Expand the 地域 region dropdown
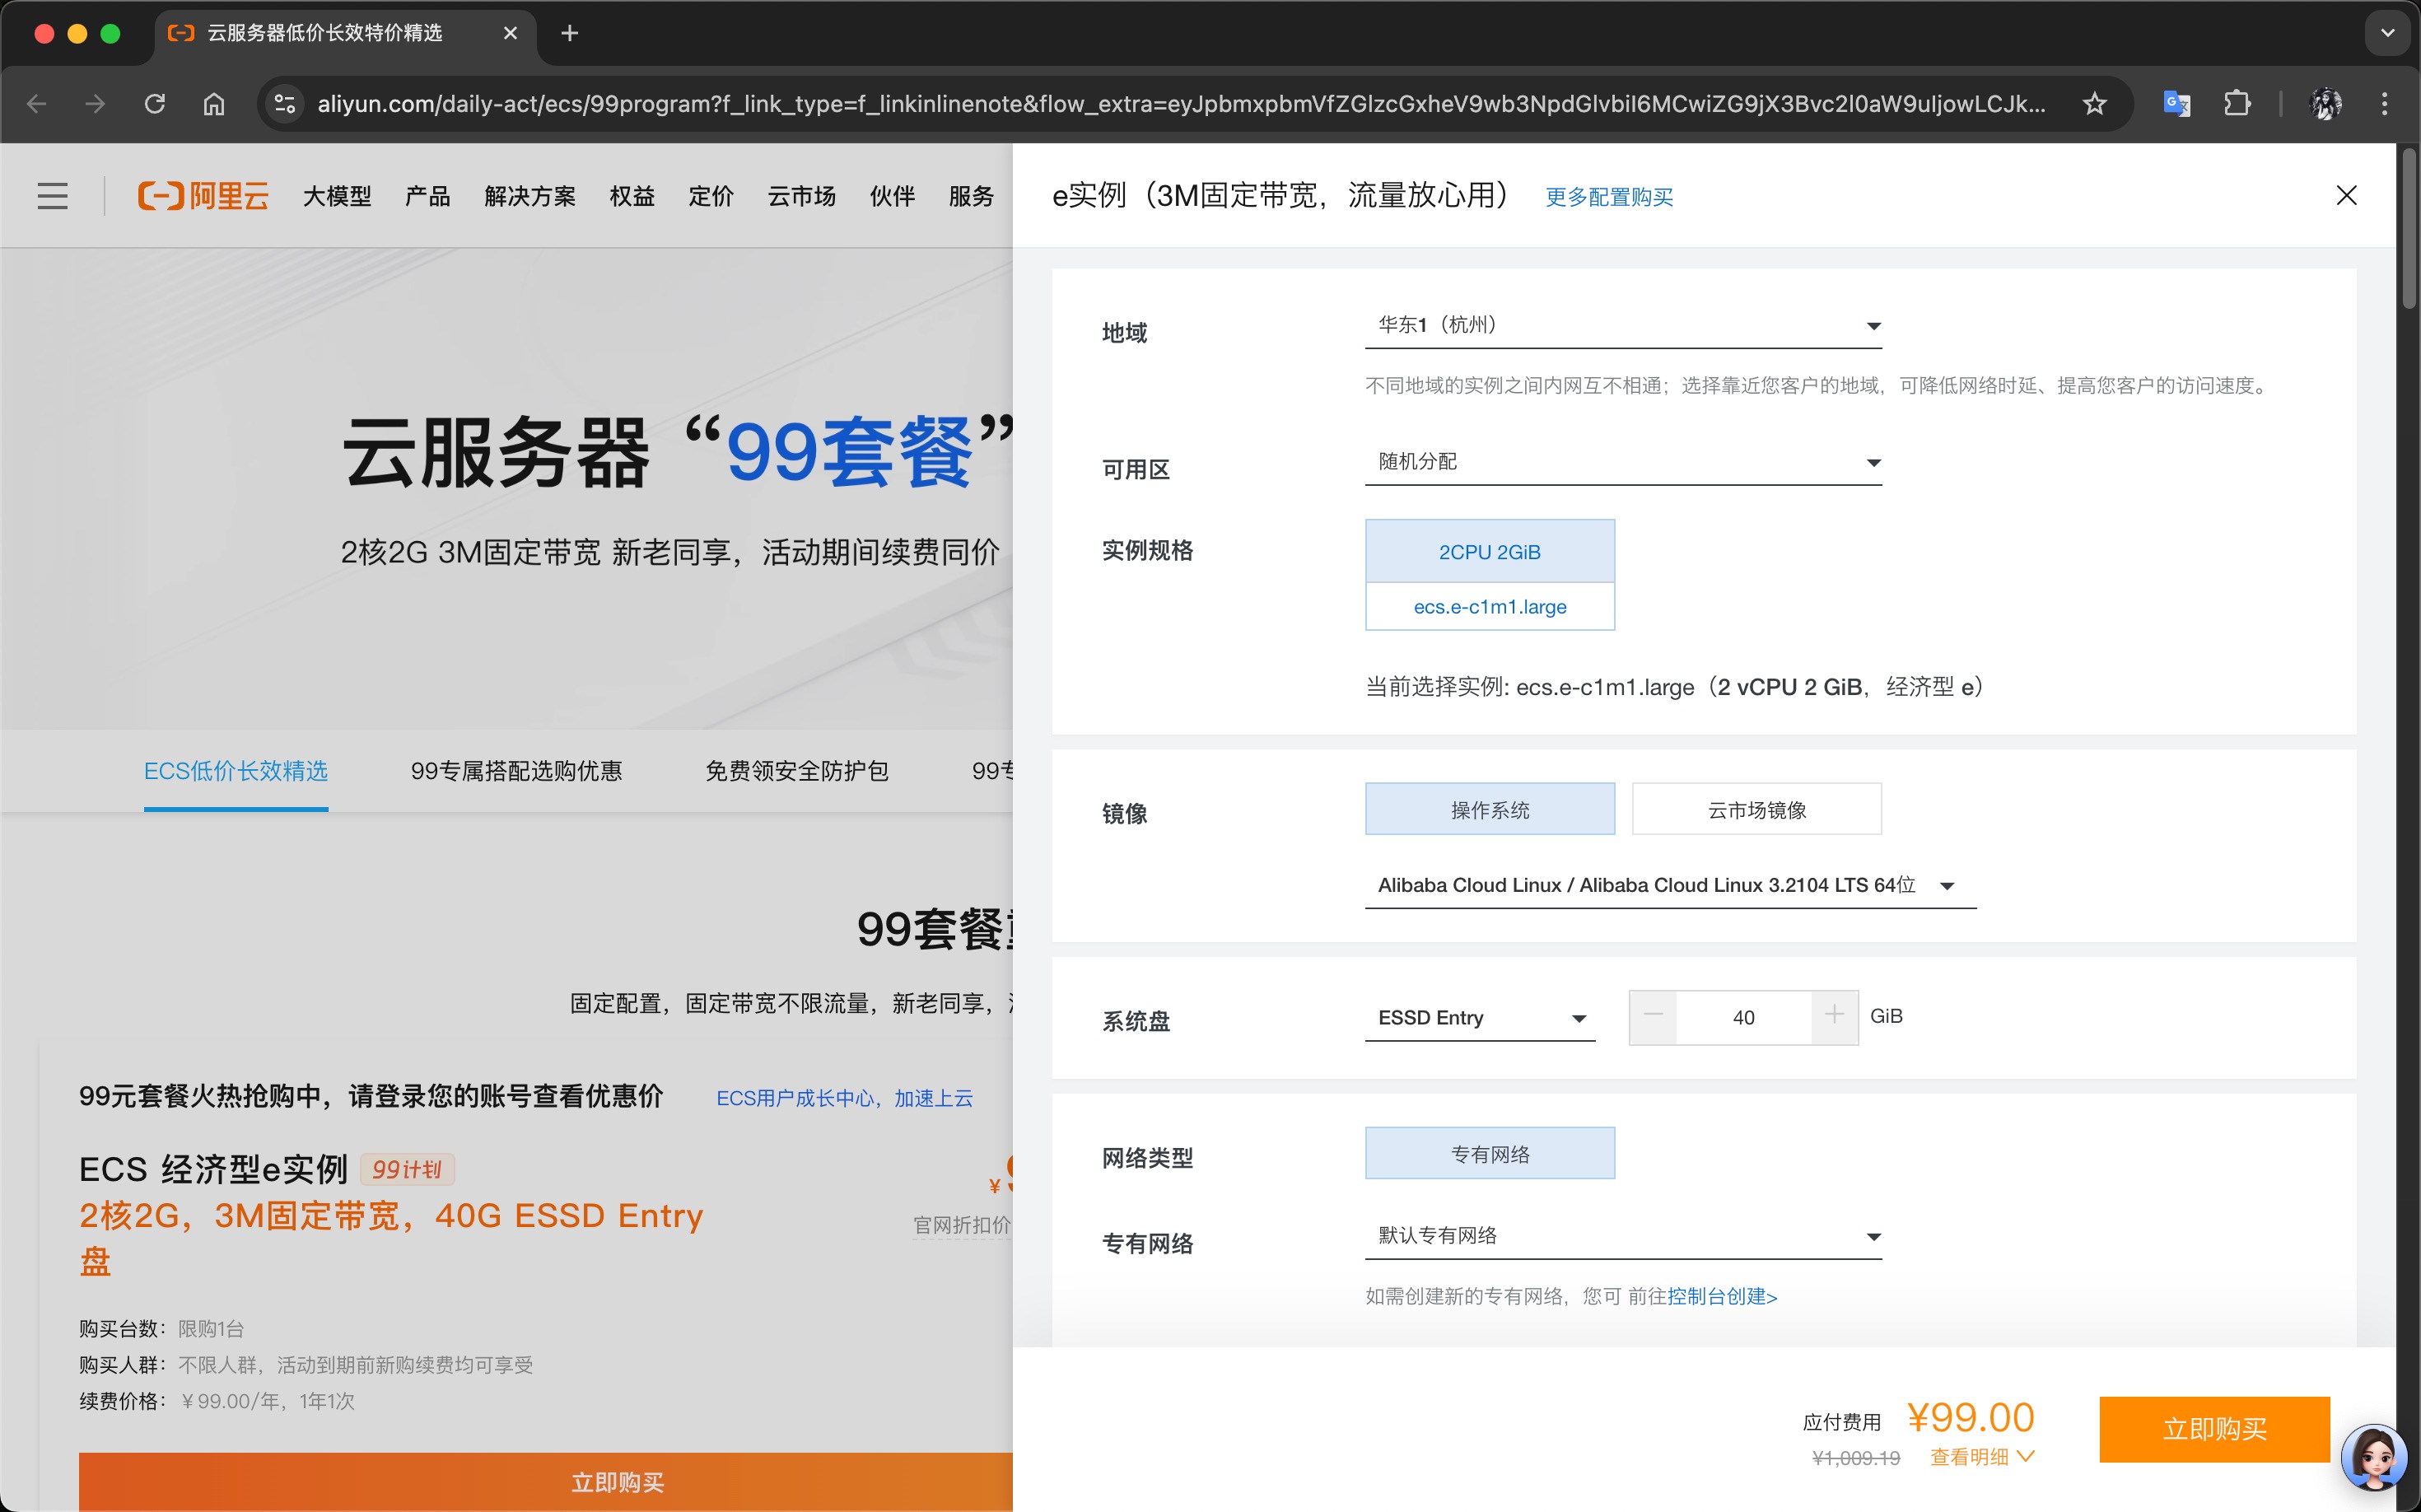2421x1512 pixels. [x=1622, y=326]
